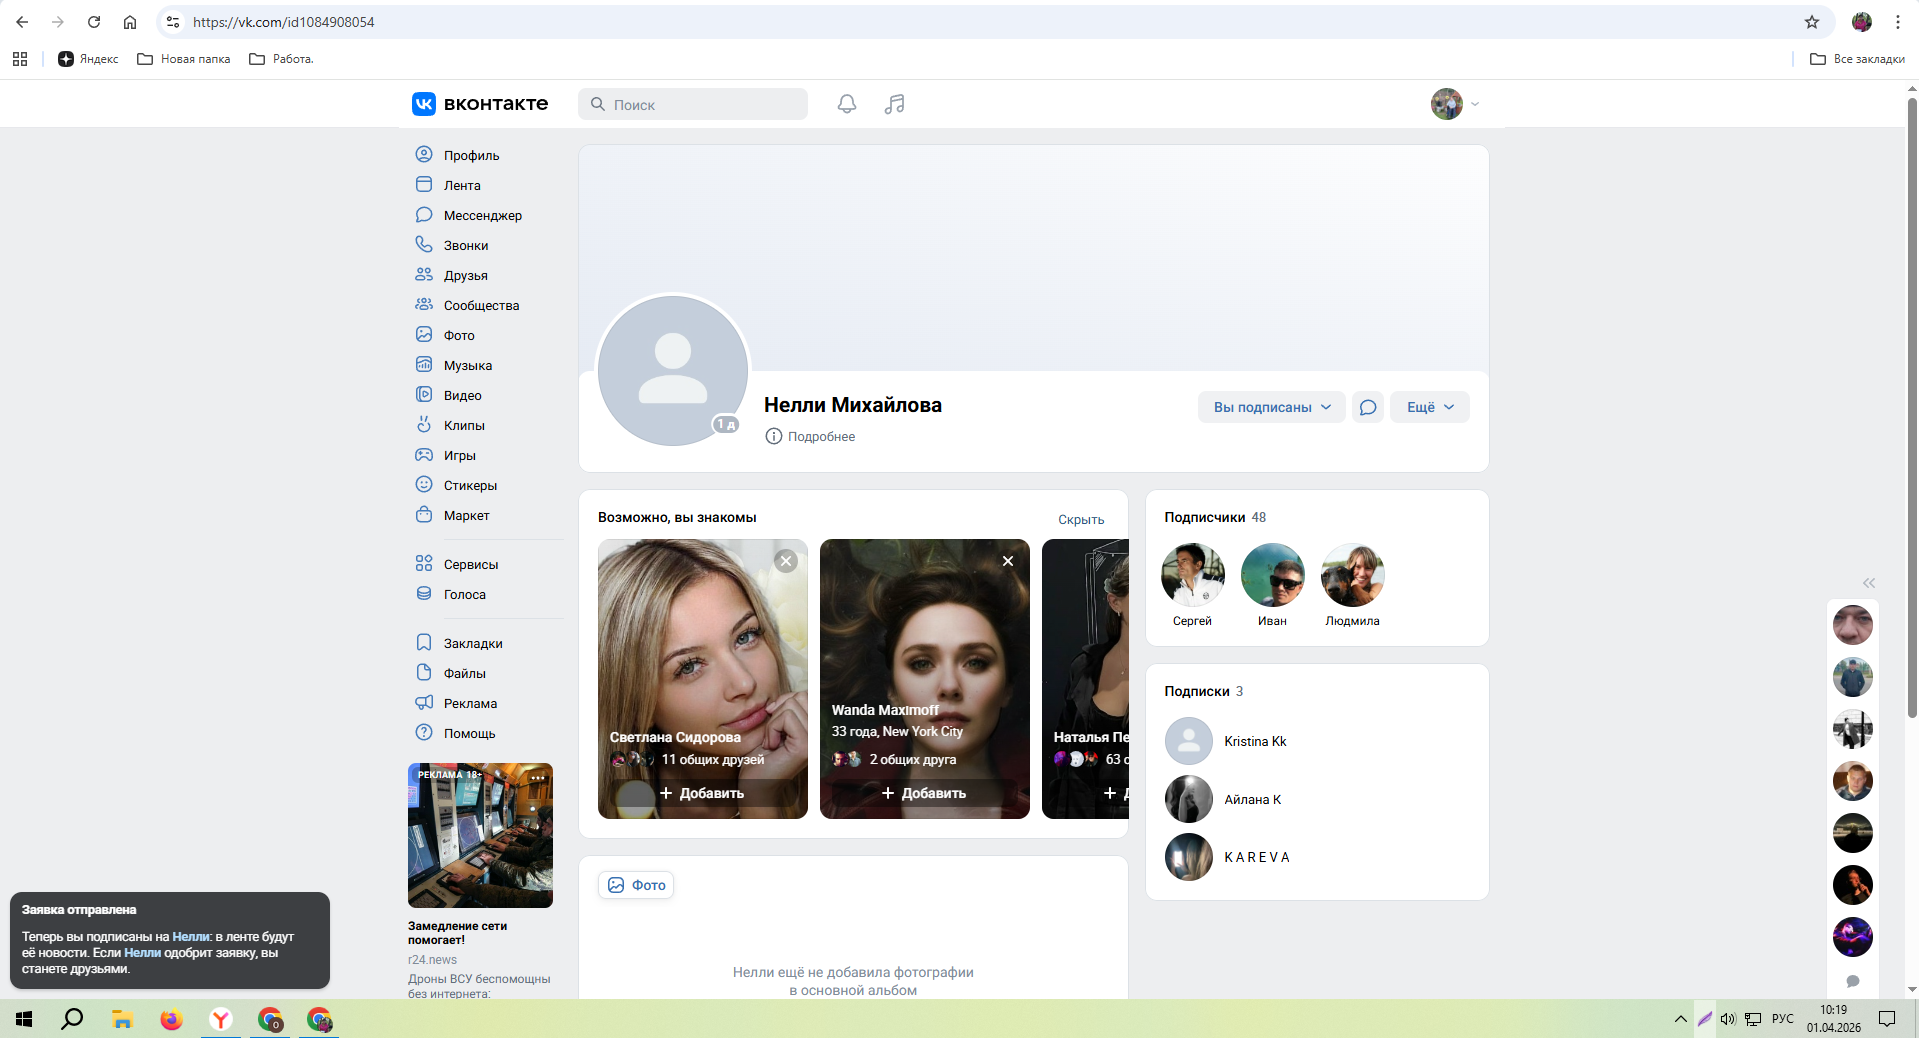Click the Голоса coins icon
This screenshot has height=1038, width=1919.
coord(424,594)
